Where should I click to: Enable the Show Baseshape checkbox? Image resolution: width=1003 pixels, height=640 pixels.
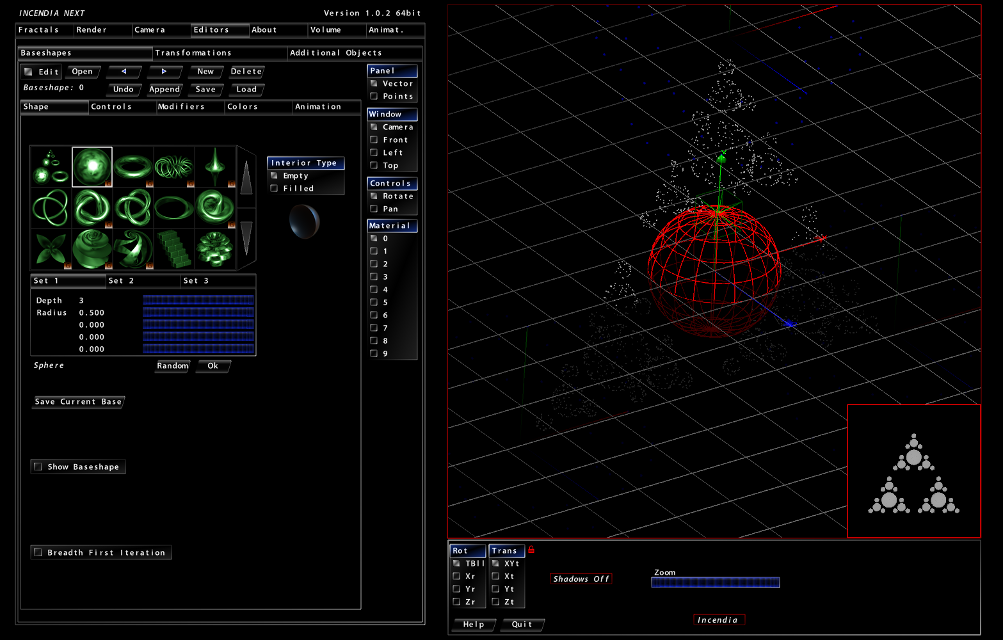pyautogui.click(x=38, y=467)
